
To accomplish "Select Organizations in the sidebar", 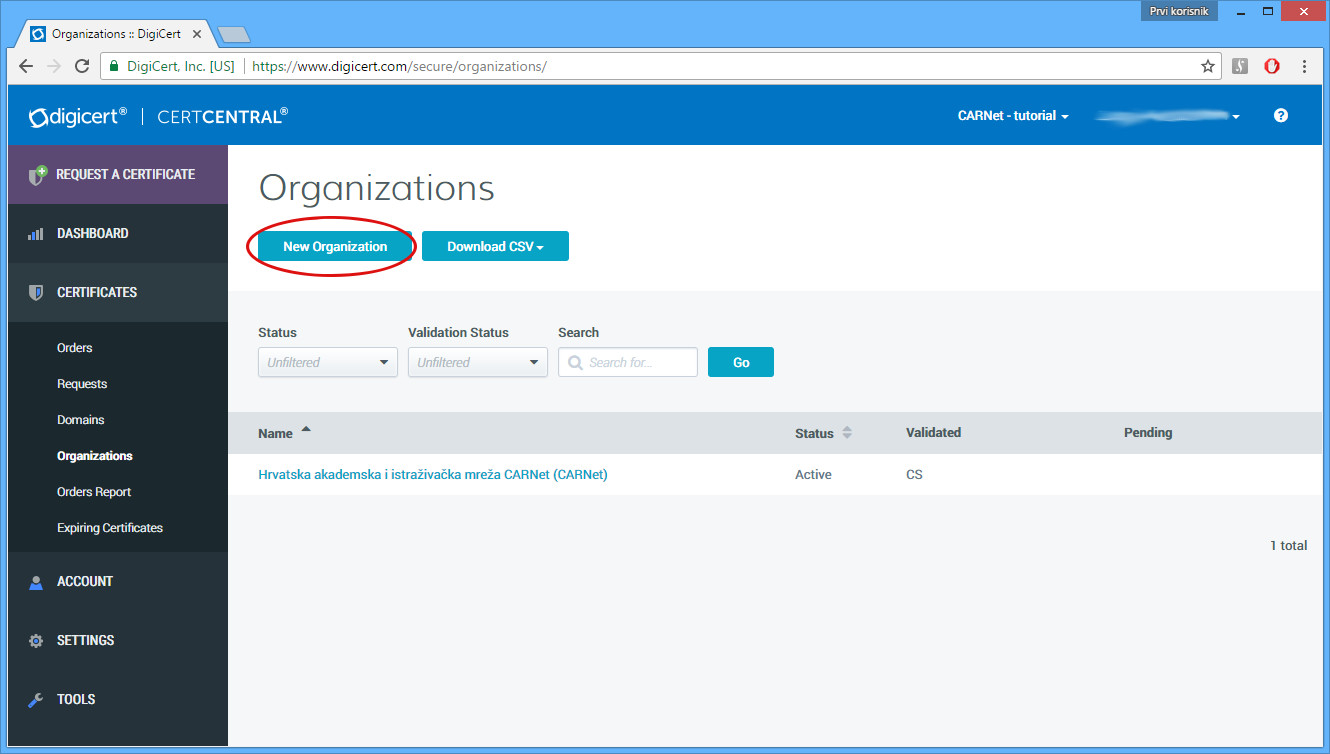I will point(95,456).
